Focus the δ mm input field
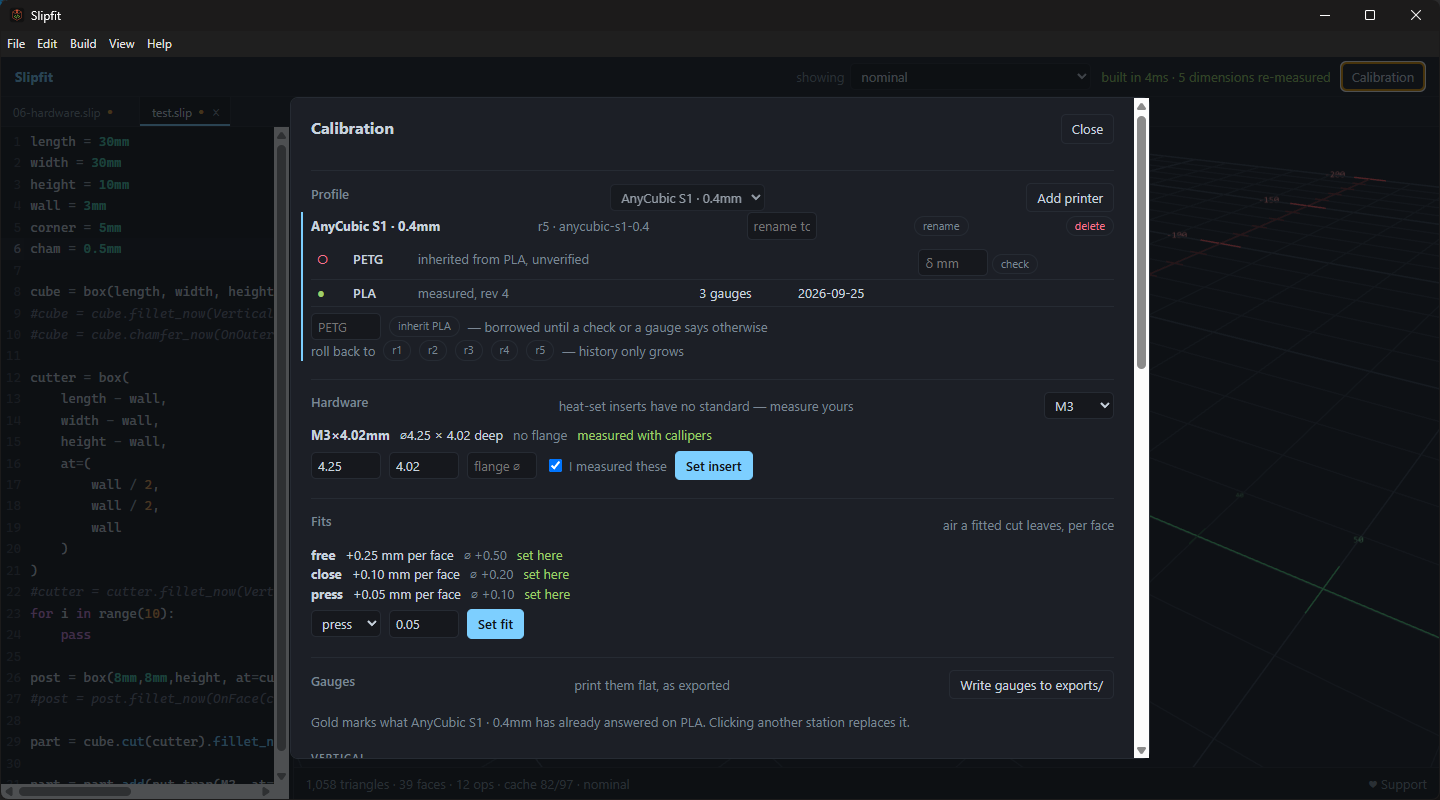This screenshot has width=1440, height=800. 953,263
